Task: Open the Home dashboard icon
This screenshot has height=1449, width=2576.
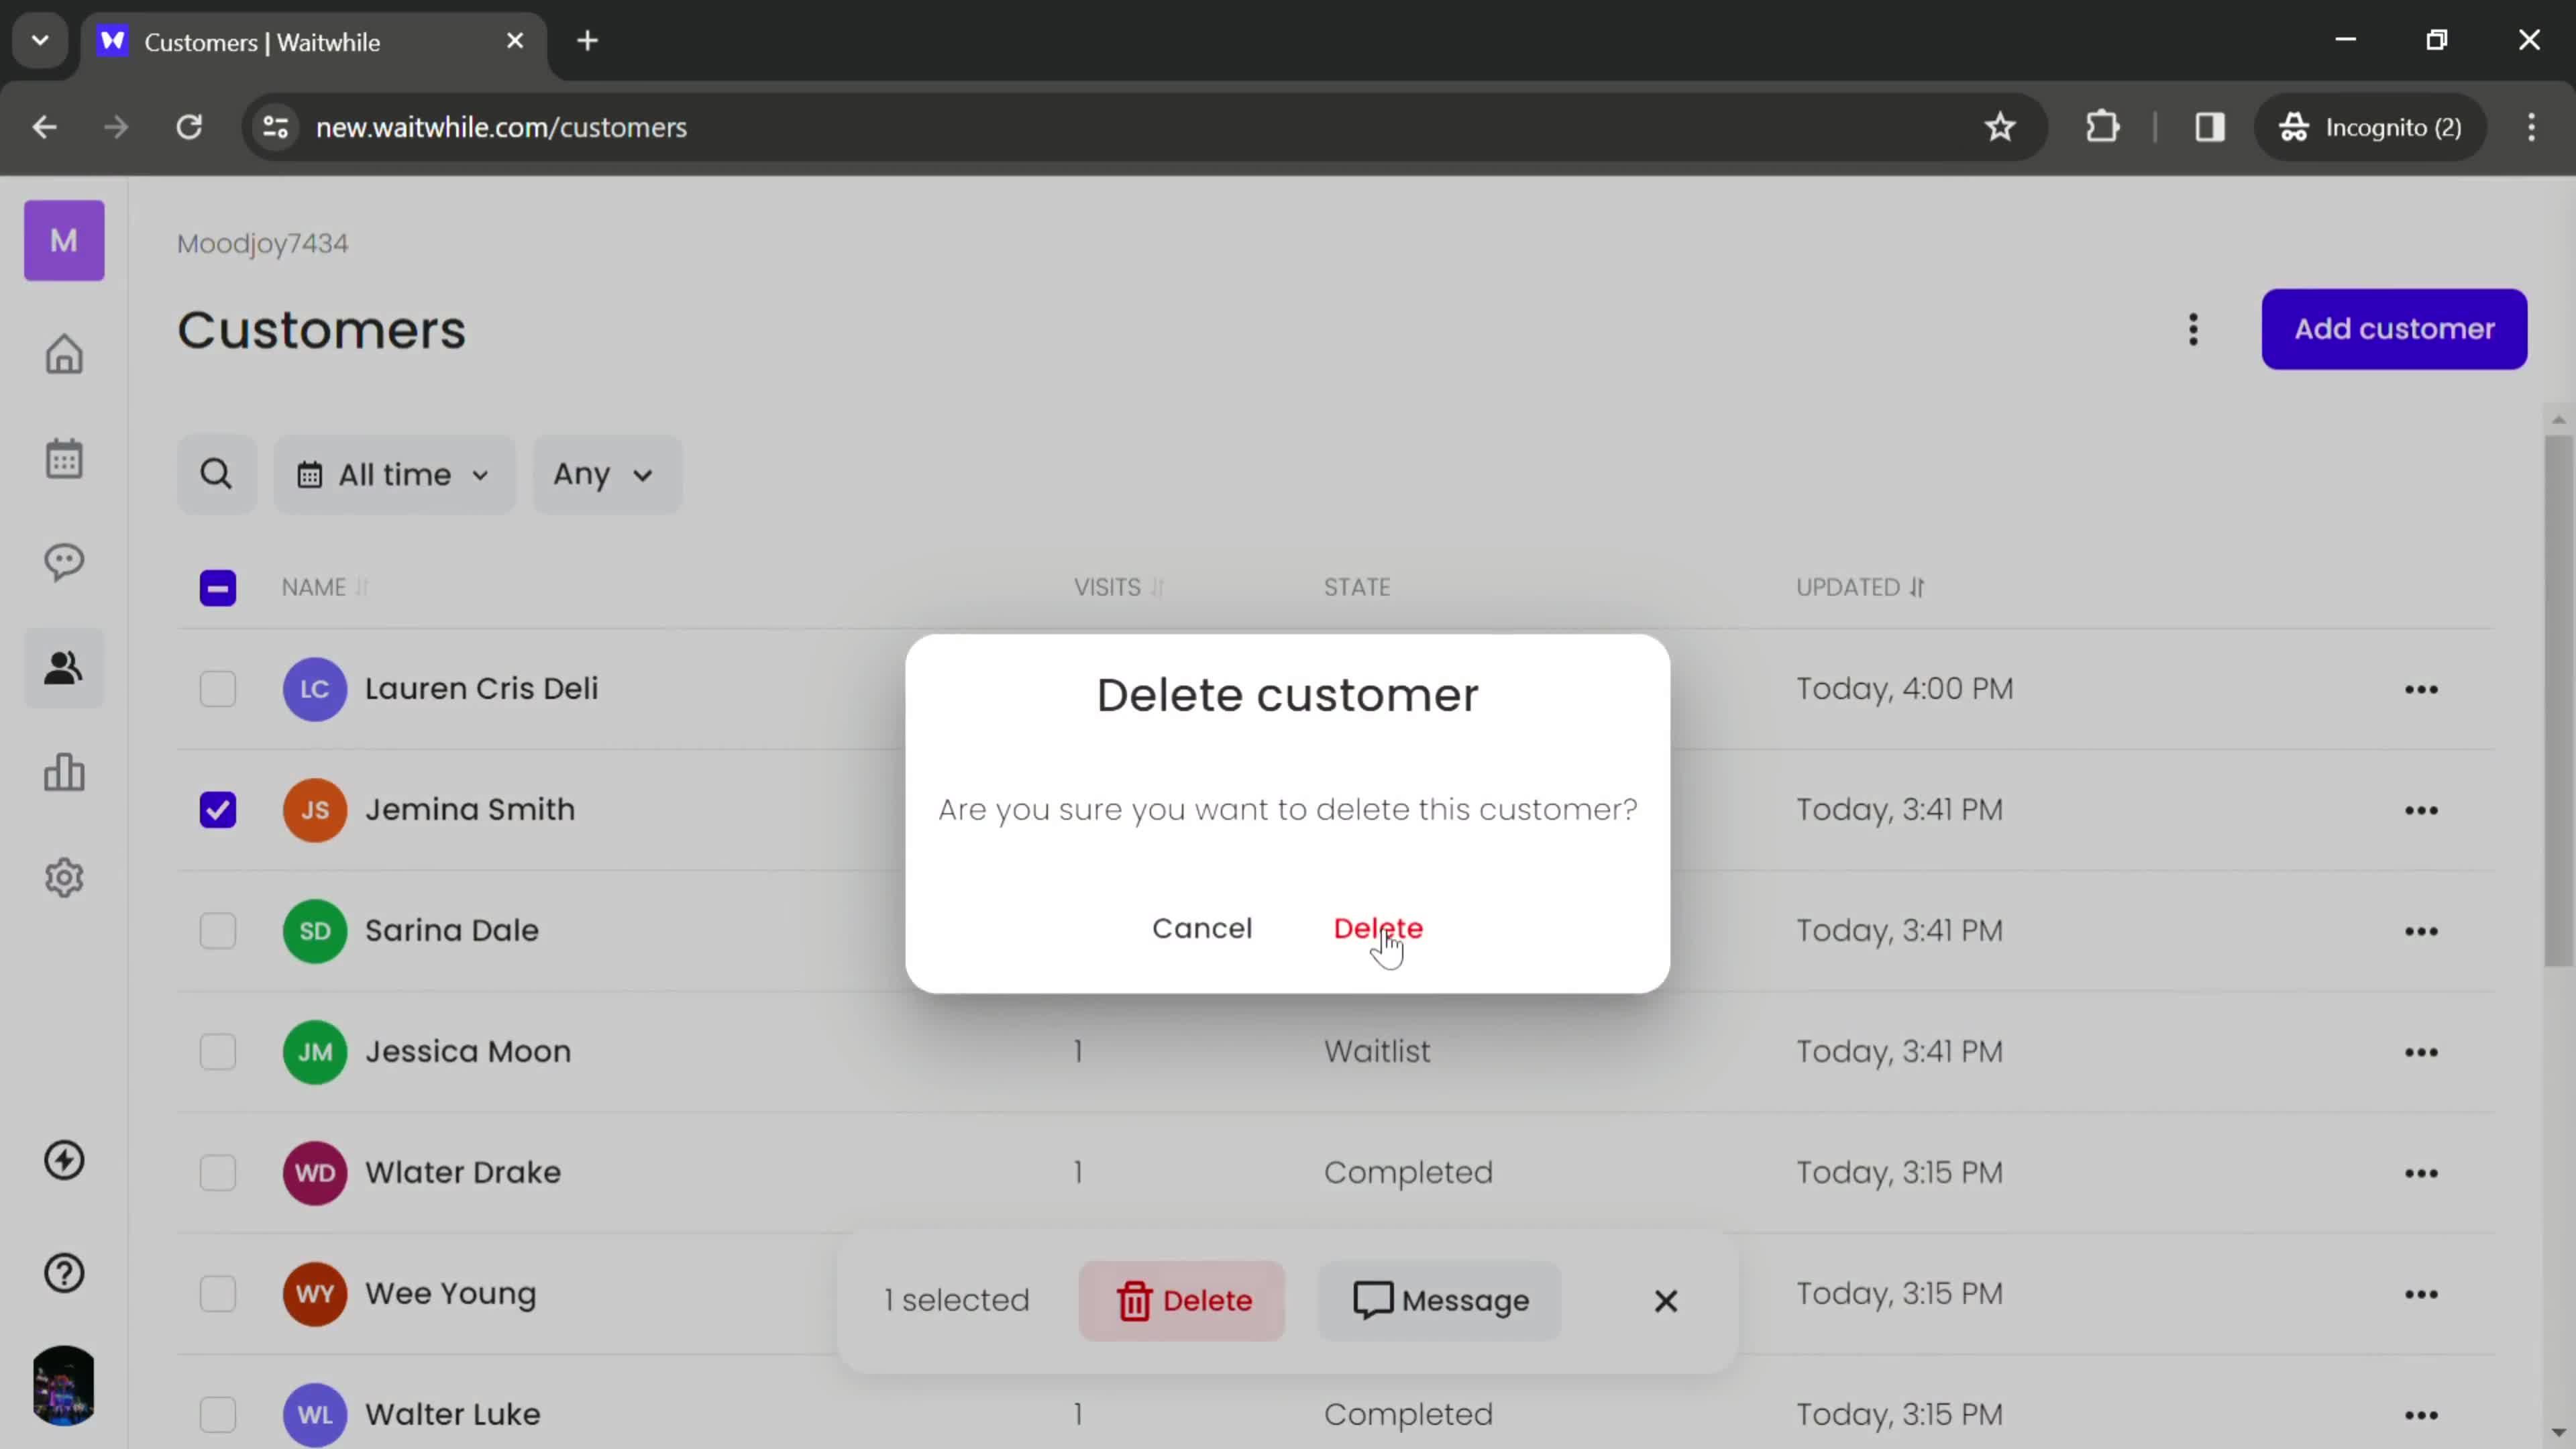Action: [x=64, y=352]
